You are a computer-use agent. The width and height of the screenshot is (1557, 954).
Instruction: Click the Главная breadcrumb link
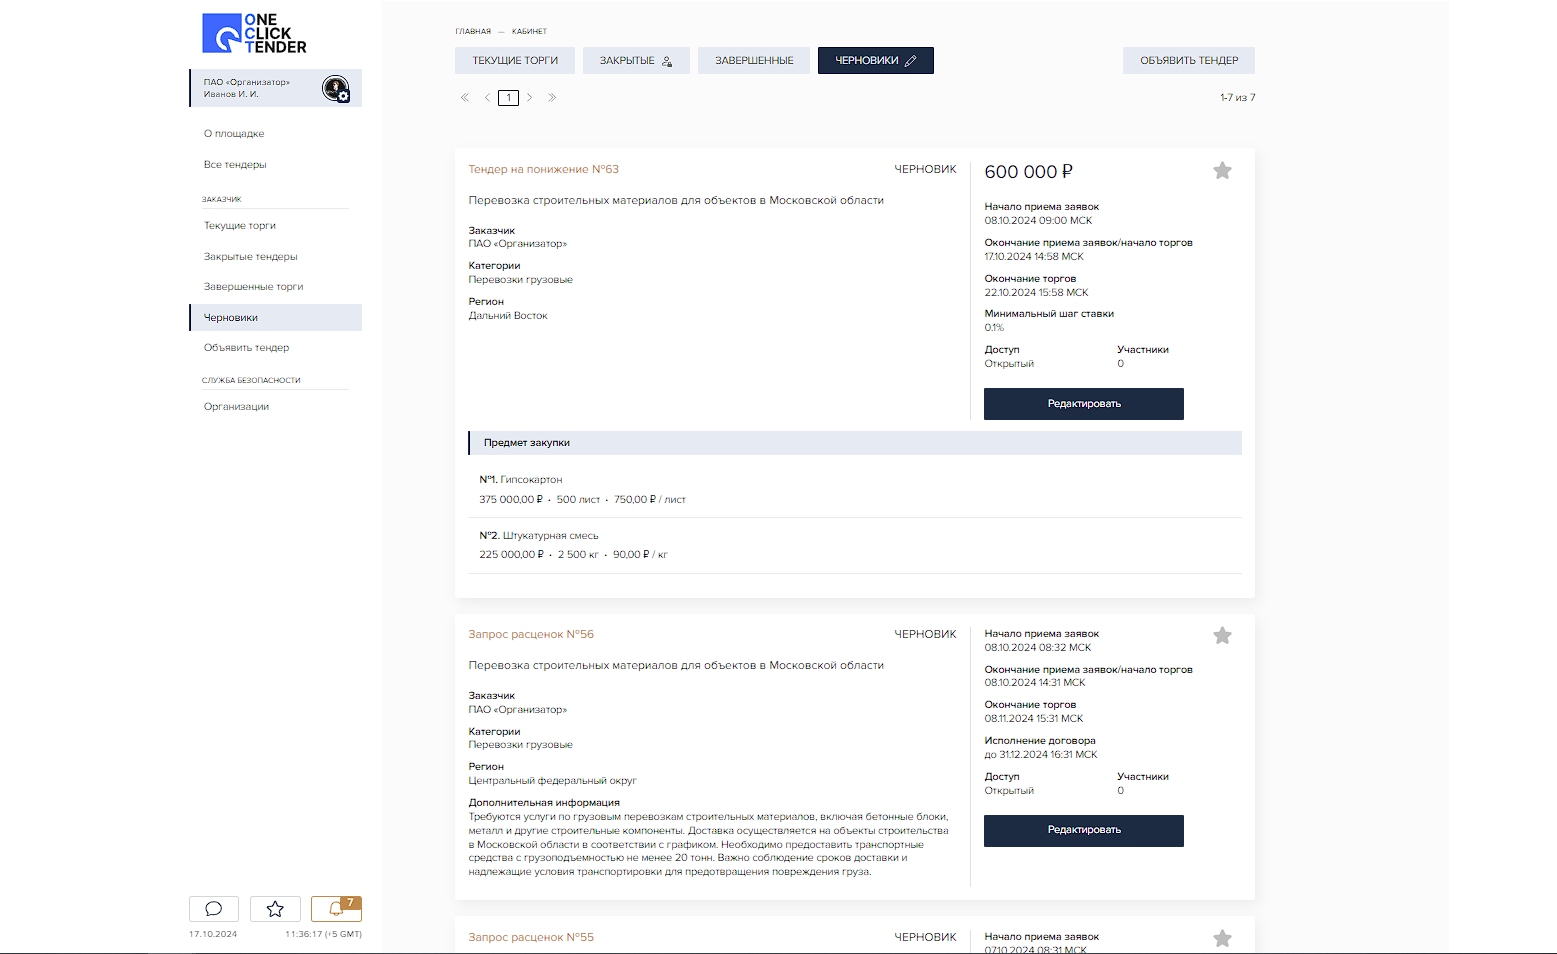[x=473, y=32]
